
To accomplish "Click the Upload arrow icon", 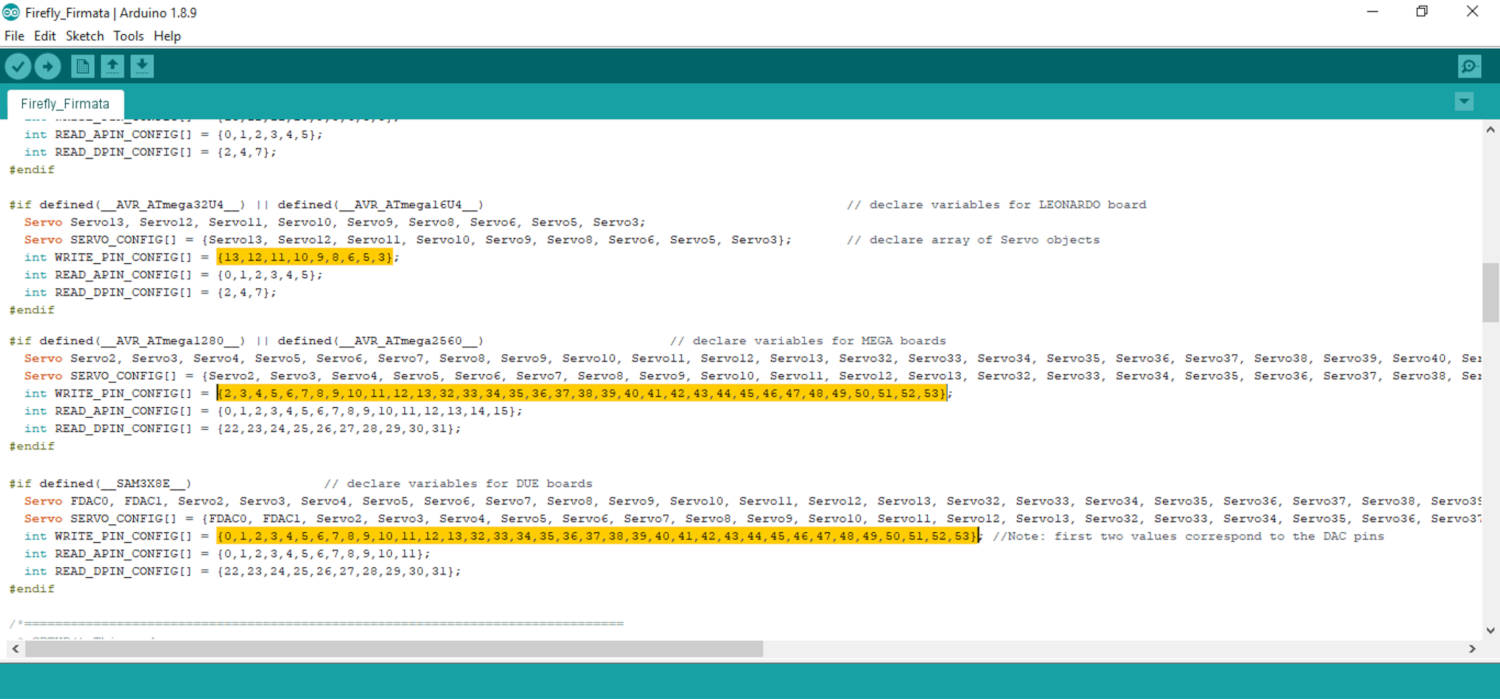I will [48, 66].
